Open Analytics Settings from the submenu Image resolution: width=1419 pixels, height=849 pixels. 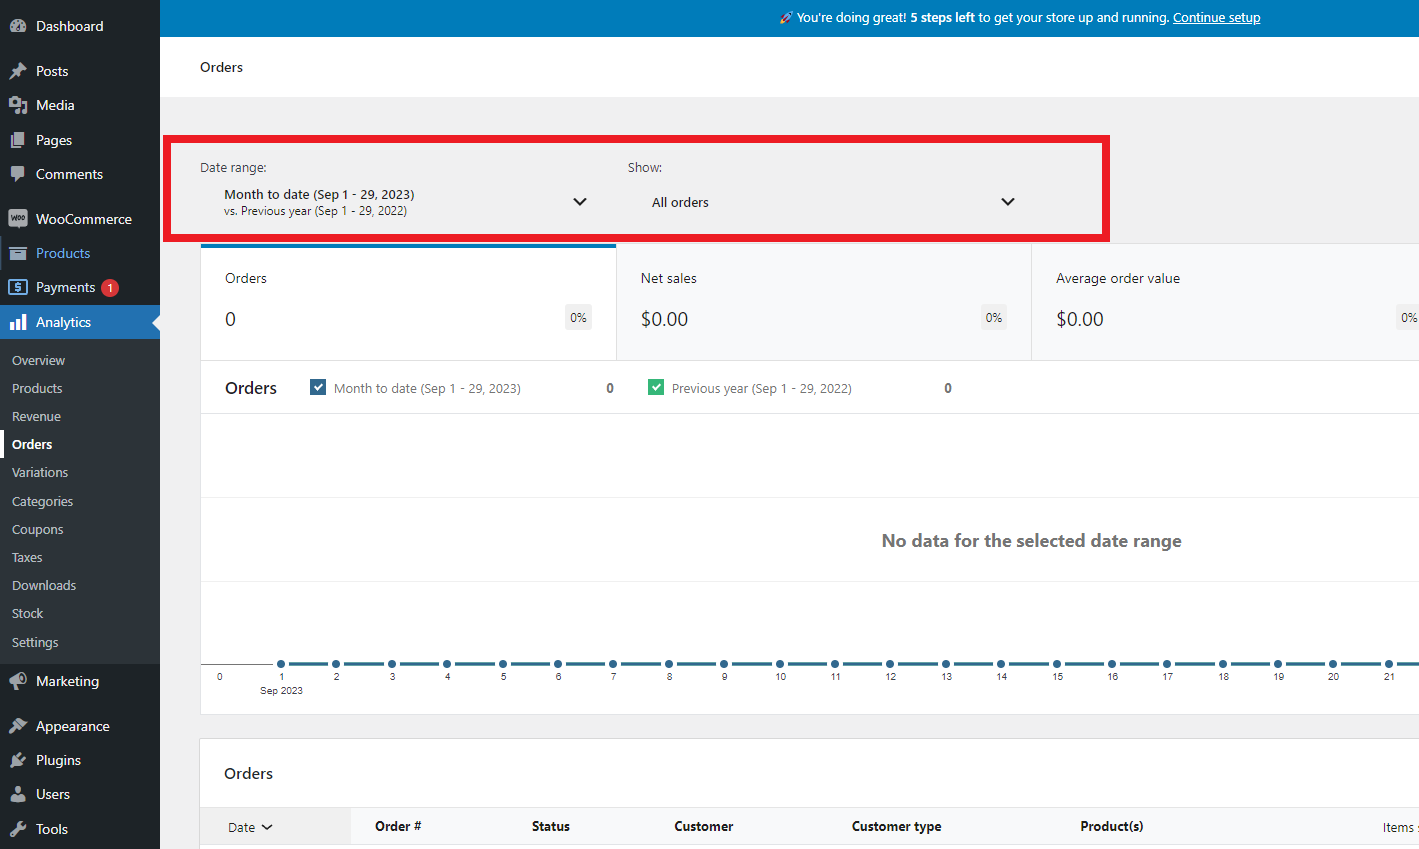pos(33,641)
